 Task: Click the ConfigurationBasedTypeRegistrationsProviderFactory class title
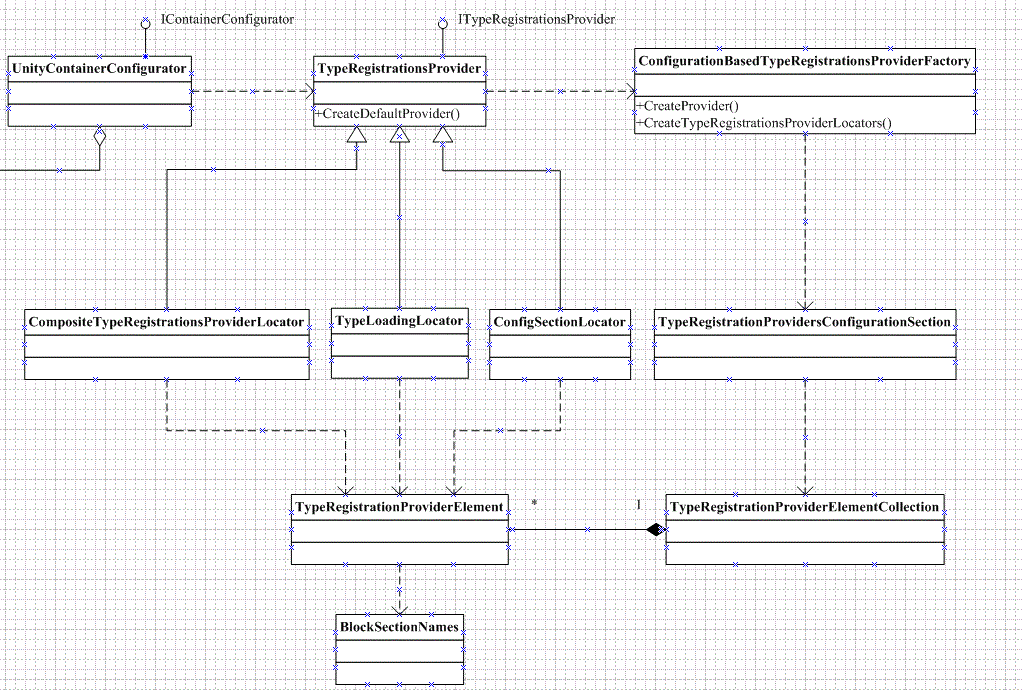tap(804, 61)
